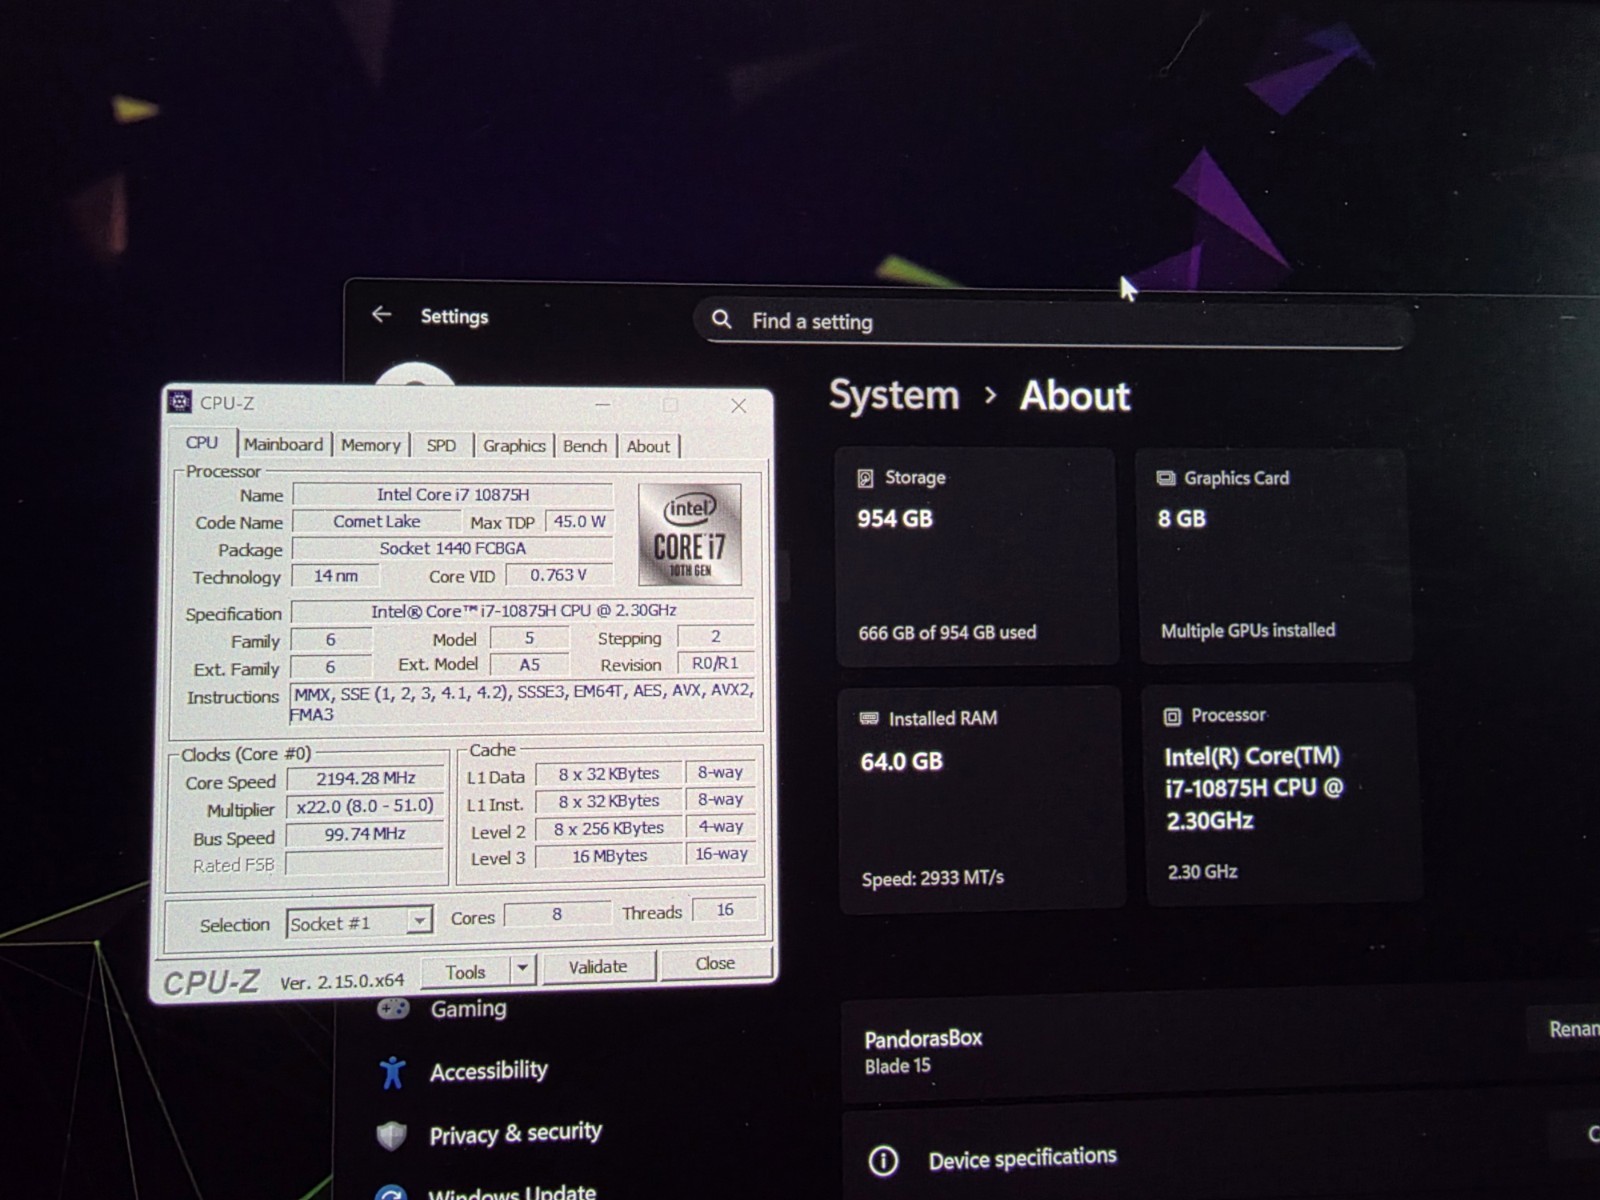Screen dimensions: 1600x1200
Task: Open the Graphics tab in CPU-Z
Action: (514, 446)
